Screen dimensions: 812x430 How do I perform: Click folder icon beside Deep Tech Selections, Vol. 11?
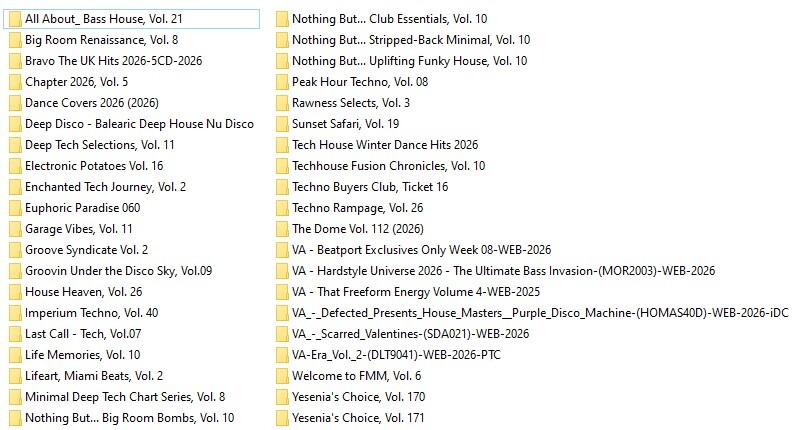[x=15, y=145]
